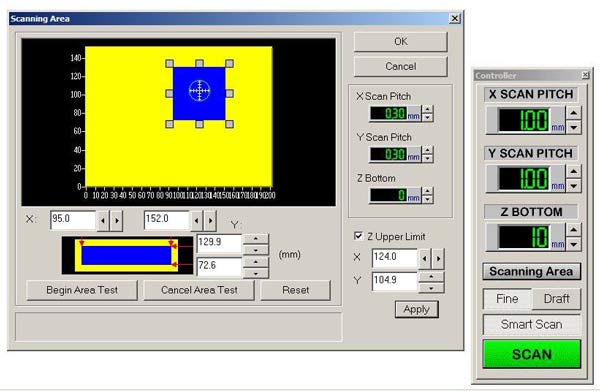Viewport: 600px width, 391px height.
Task: Click top-middle handle of blue scan area
Action: (x=199, y=64)
